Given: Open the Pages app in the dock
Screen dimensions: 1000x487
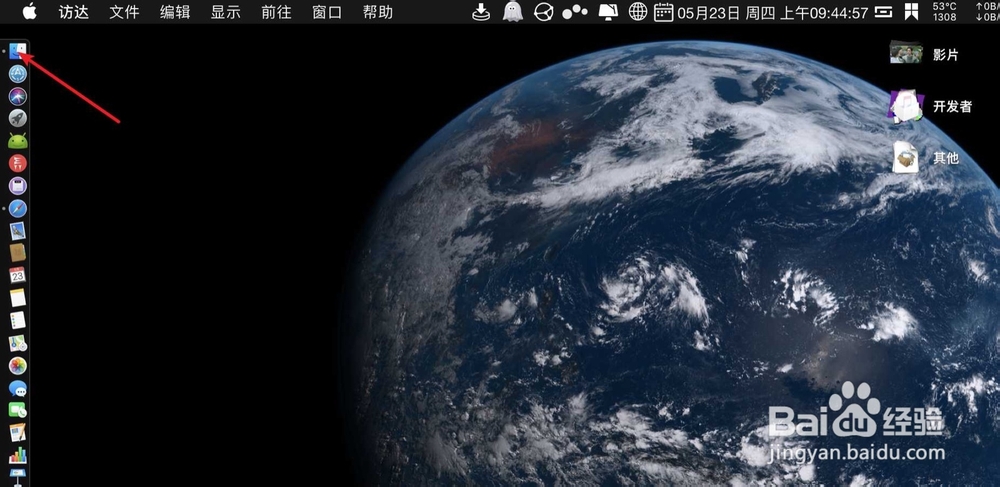Looking at the screenshot, I should (x=18, y=433).
